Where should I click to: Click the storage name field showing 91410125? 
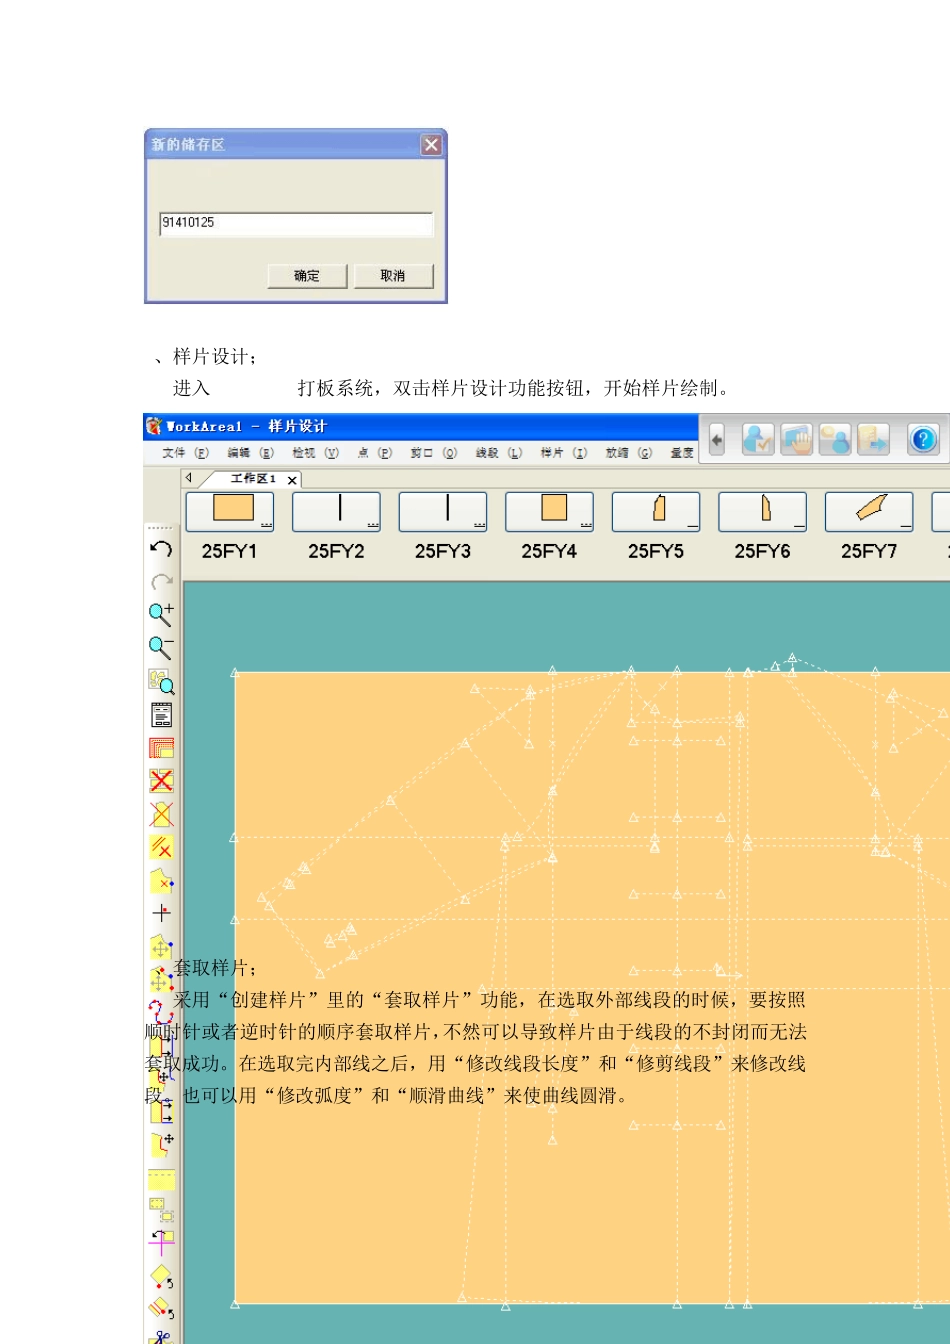point(296,223)
